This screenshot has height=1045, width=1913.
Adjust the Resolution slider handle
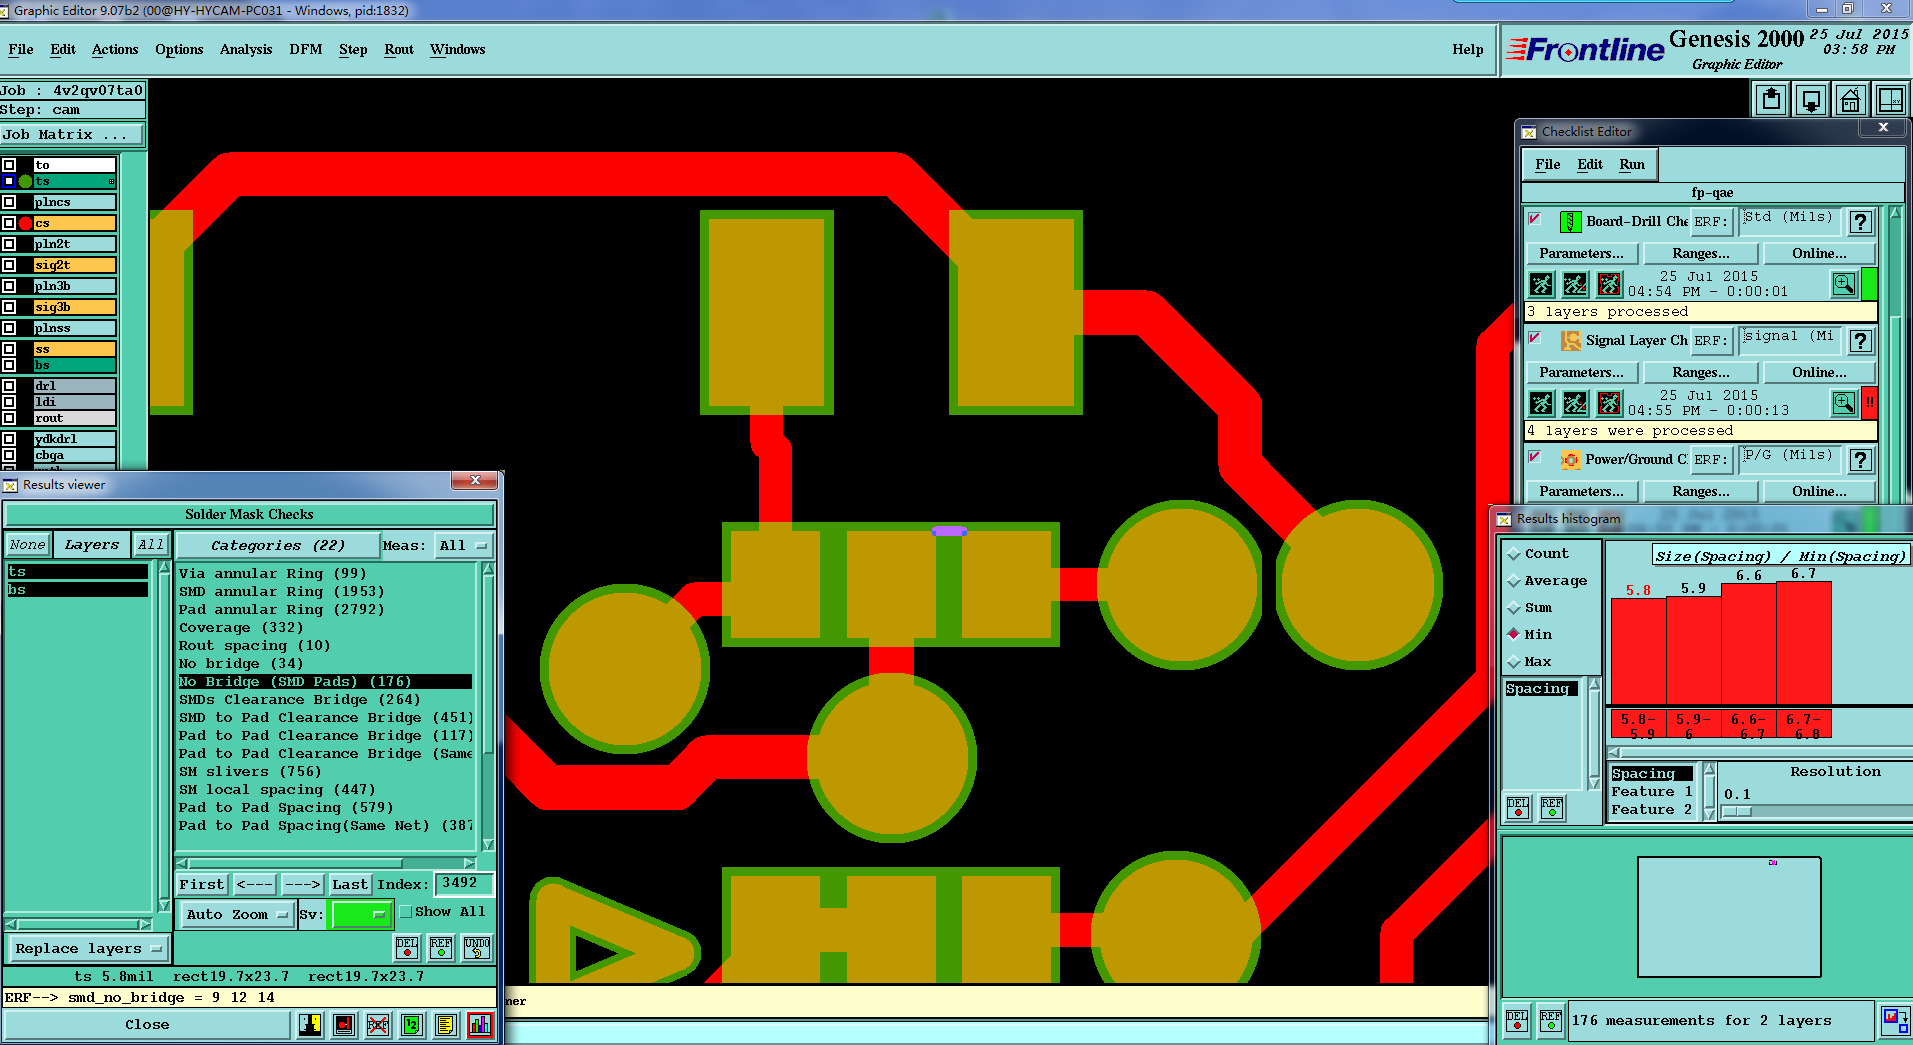(1737, 811)
